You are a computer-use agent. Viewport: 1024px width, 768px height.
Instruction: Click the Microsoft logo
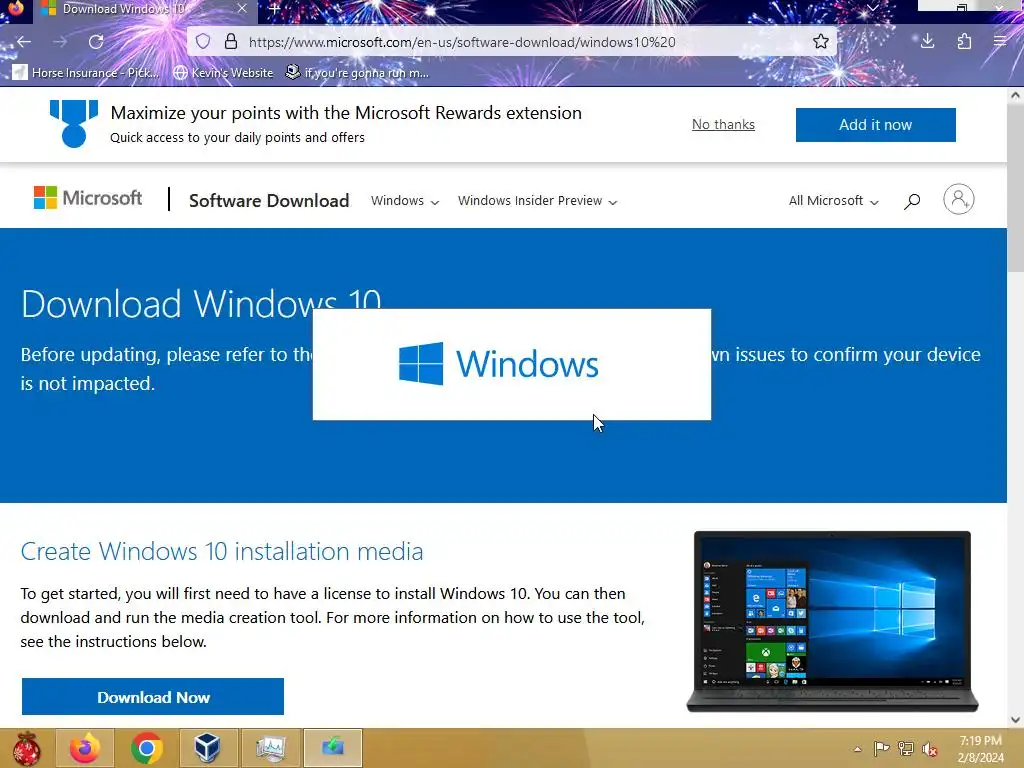(88, 198)
